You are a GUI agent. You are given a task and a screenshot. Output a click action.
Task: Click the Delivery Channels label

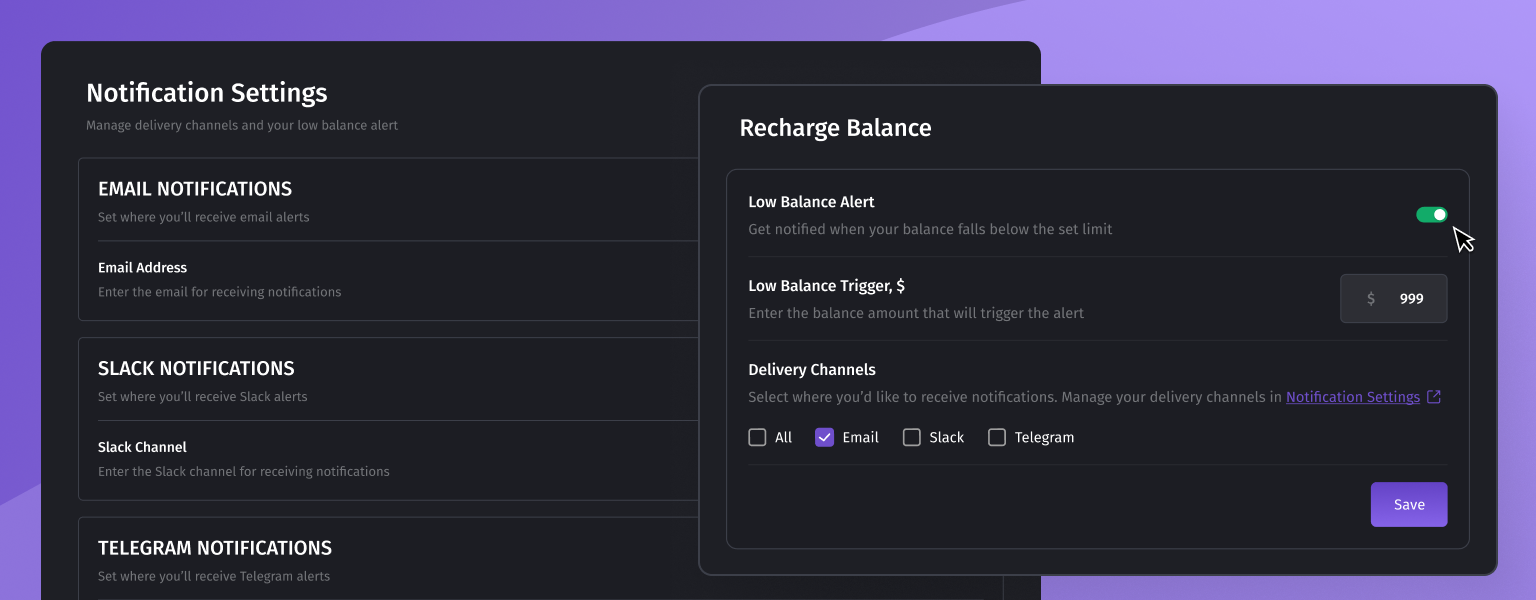click(811, 370)
